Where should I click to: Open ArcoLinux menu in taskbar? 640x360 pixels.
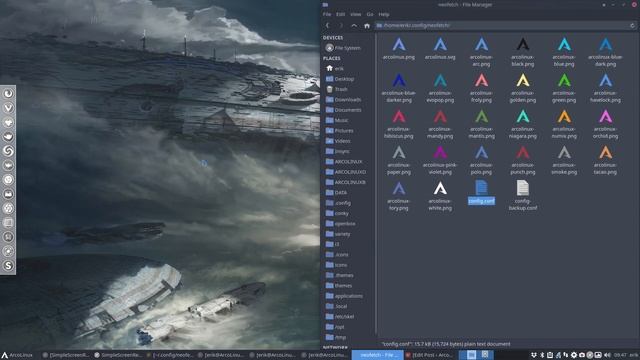click(17, 355)
